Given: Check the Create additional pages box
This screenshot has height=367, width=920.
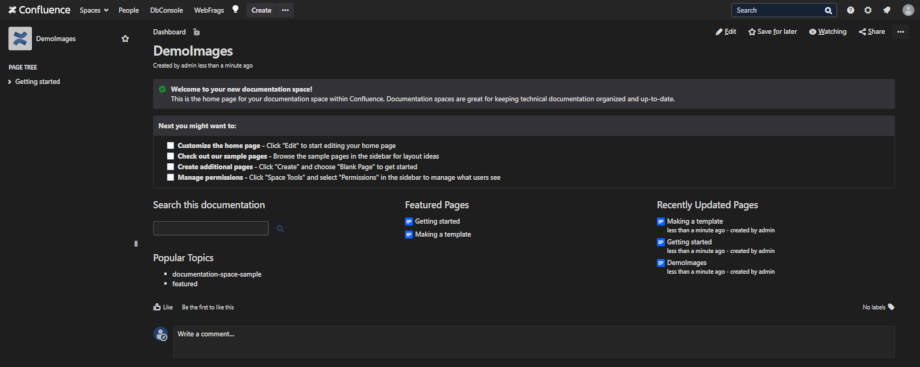Looking at the screenshot, I should 170,167.
